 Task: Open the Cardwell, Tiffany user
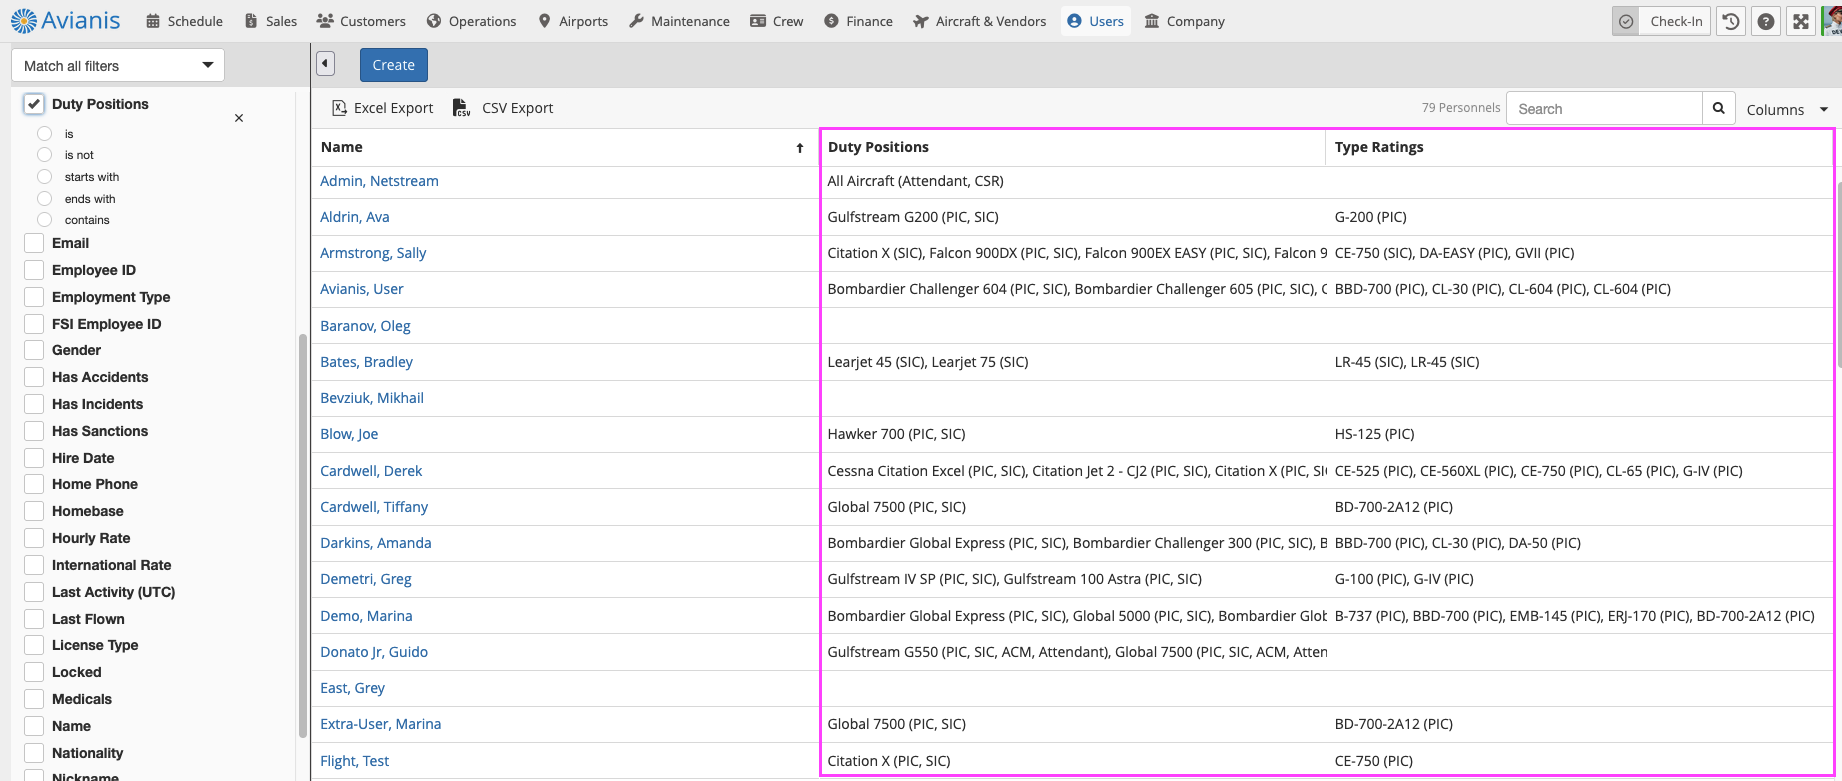(374, 507)
